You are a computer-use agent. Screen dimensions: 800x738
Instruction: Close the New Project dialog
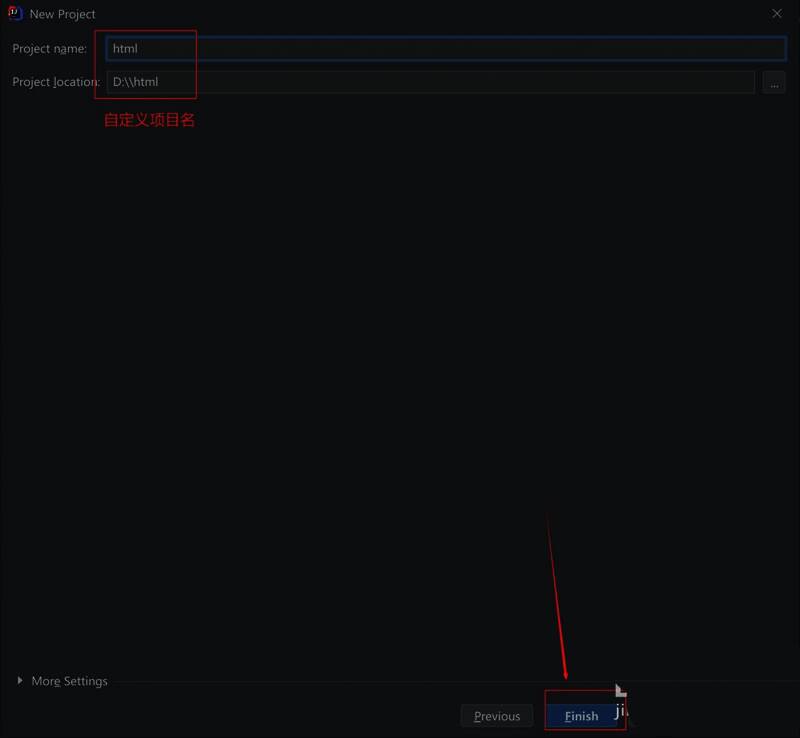coord(777,14)
